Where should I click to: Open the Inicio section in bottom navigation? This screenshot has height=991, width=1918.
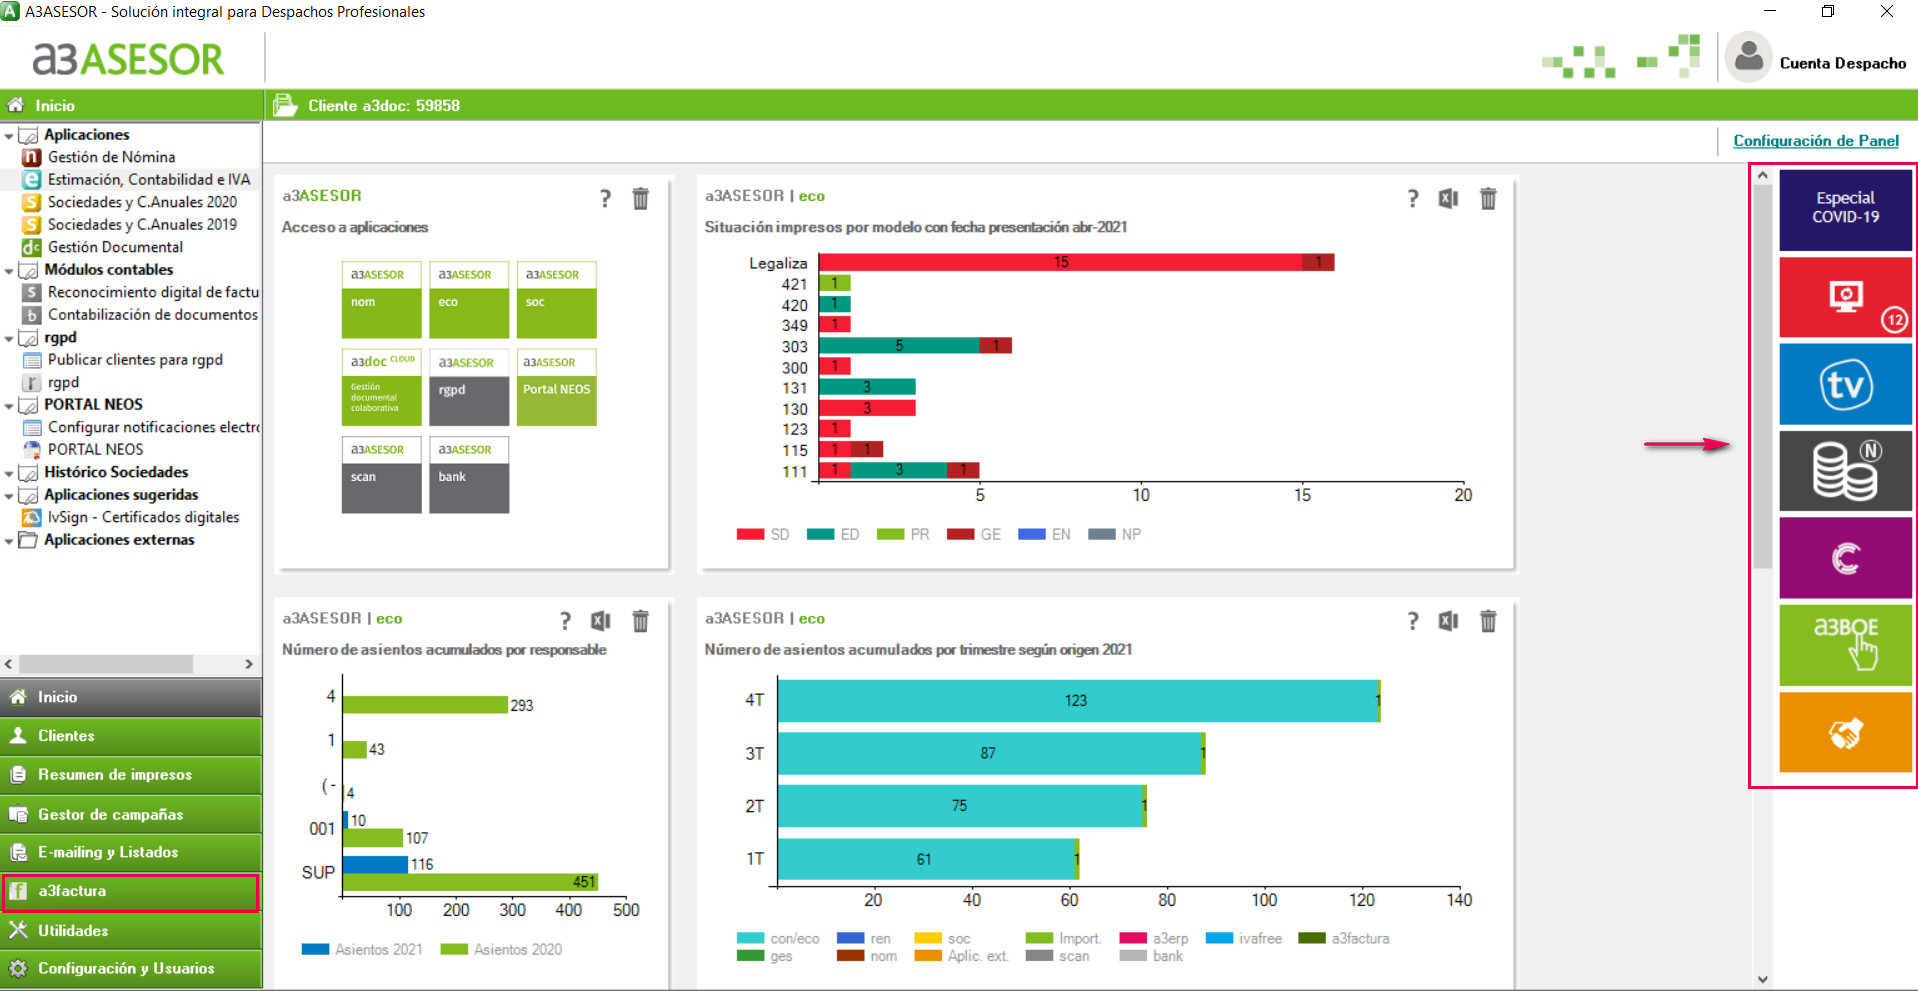click(131, 697)
